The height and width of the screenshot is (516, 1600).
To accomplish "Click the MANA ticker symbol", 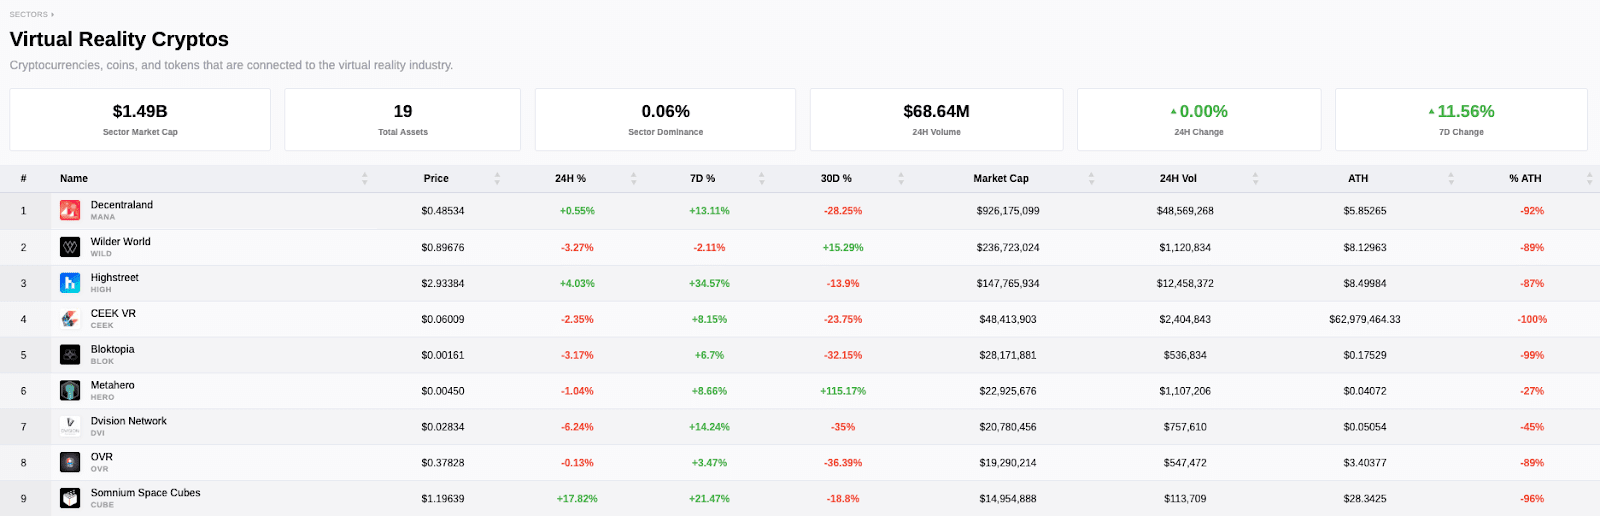I will click(103, 217).
